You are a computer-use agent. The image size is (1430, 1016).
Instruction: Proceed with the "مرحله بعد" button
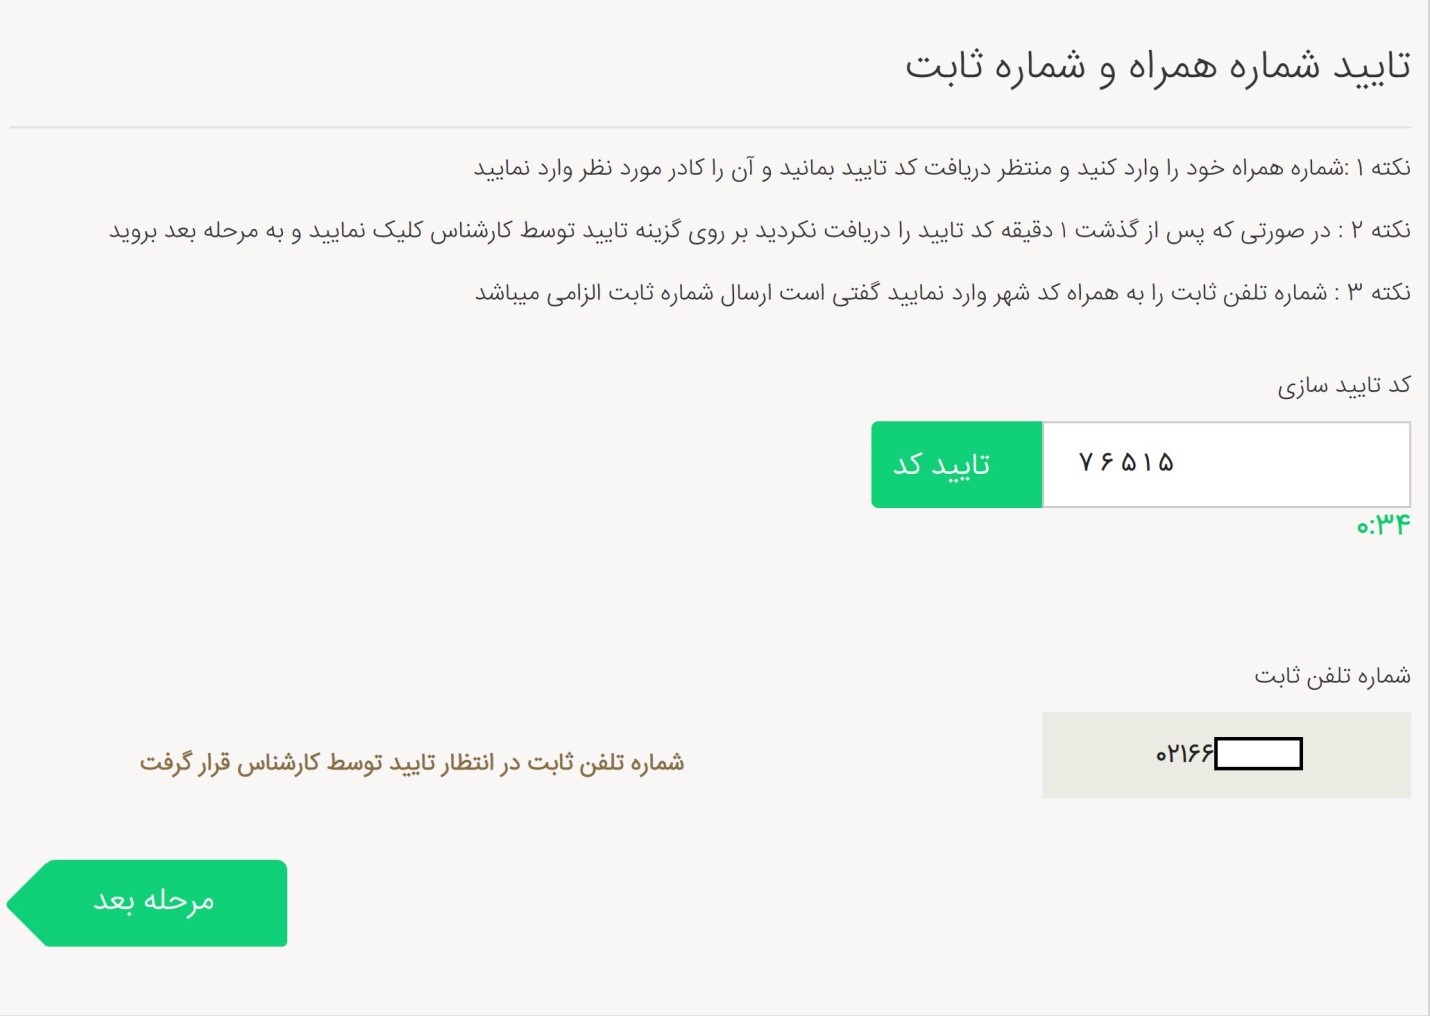[x=147, y=903]
